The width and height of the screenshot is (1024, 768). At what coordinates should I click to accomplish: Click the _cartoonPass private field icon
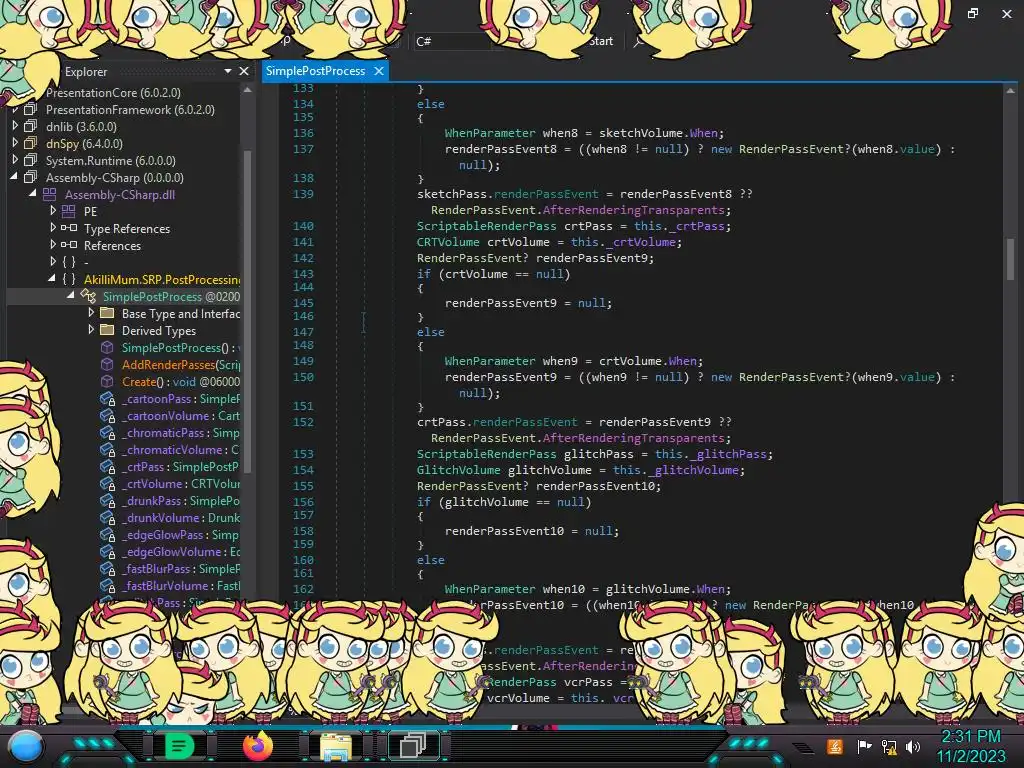pos(107,398)
